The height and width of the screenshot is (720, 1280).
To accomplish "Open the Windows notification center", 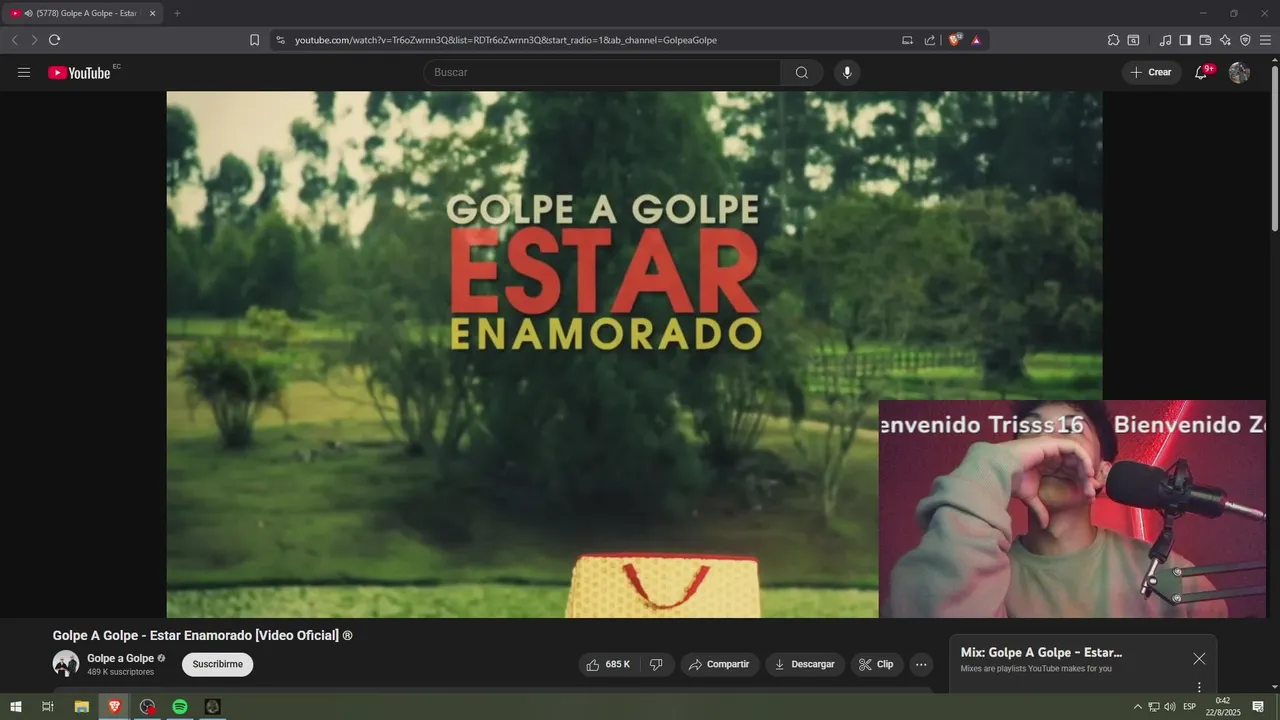I will point(1258,707).
